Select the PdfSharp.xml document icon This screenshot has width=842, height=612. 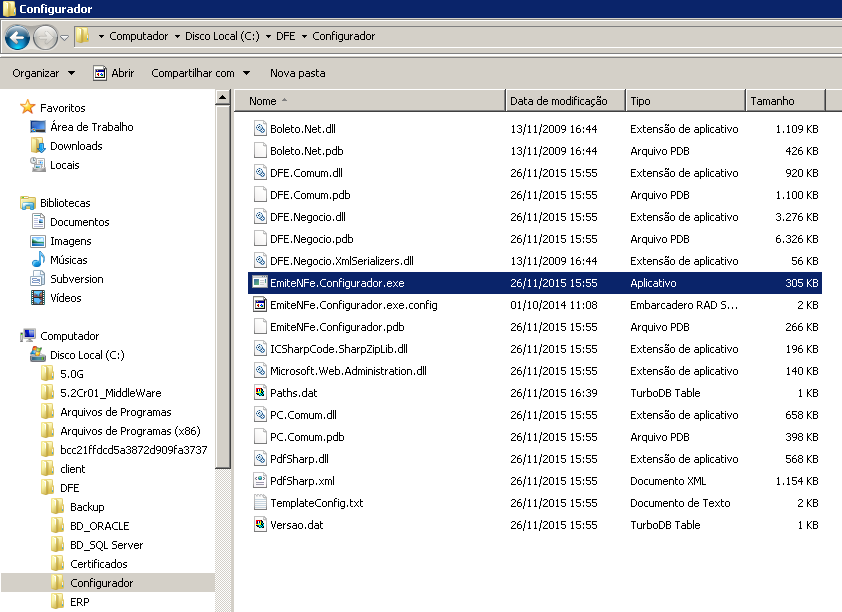pos(260,480)
